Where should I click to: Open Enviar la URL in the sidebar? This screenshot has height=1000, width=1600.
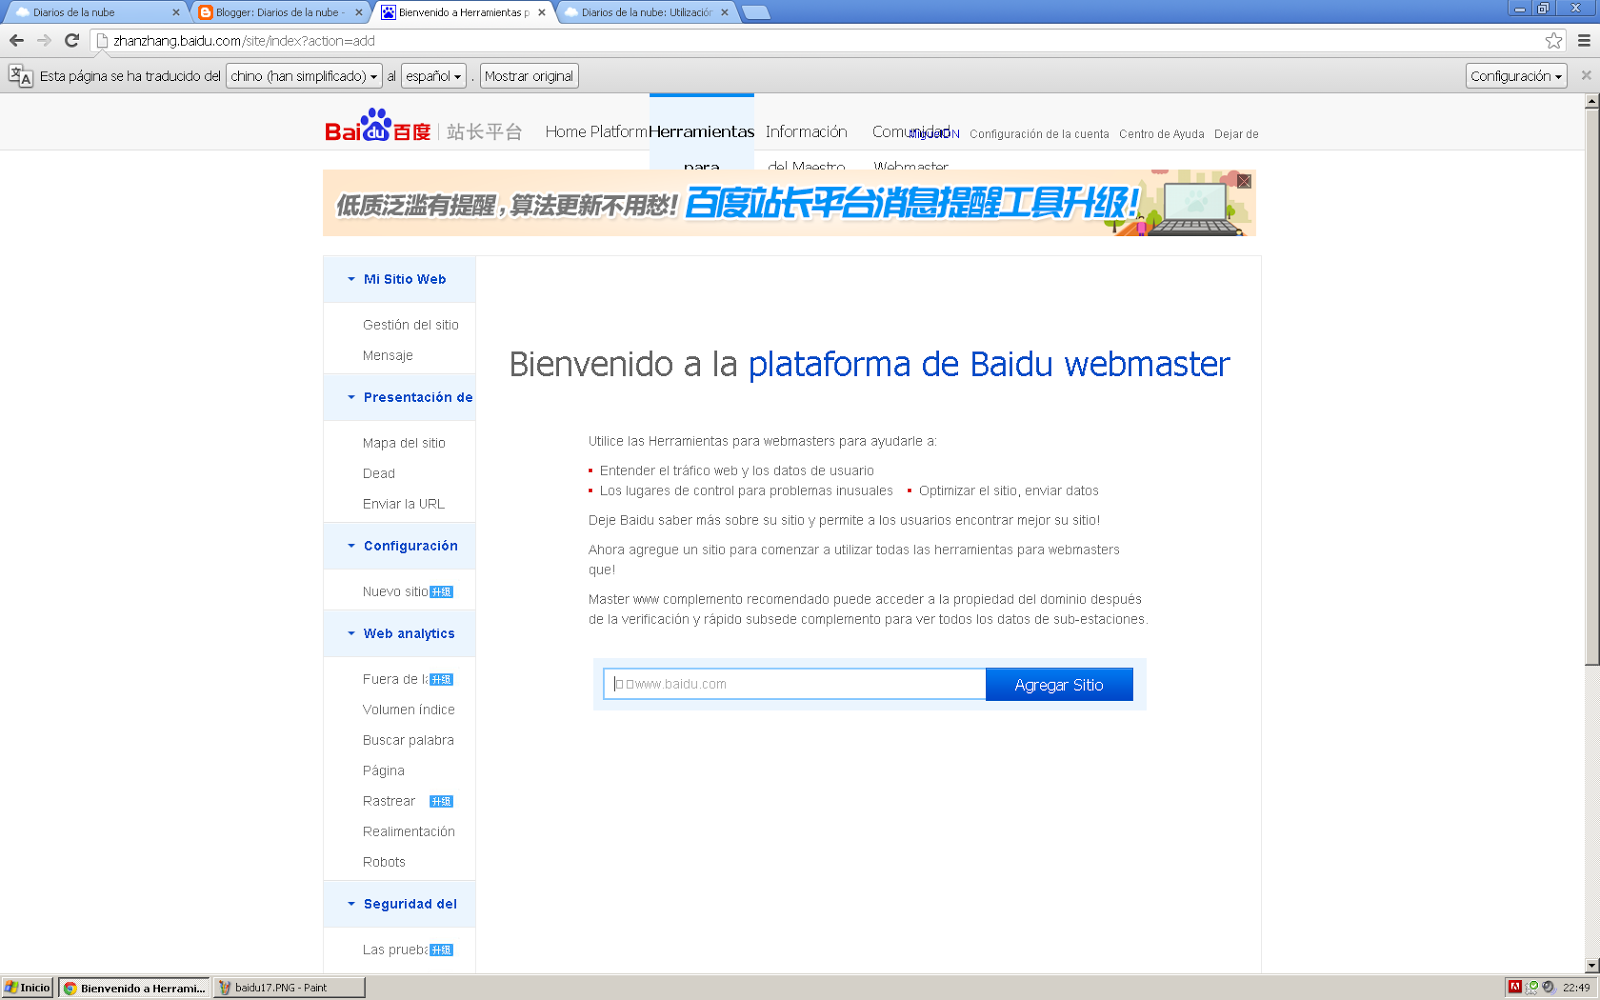[404, 504]
